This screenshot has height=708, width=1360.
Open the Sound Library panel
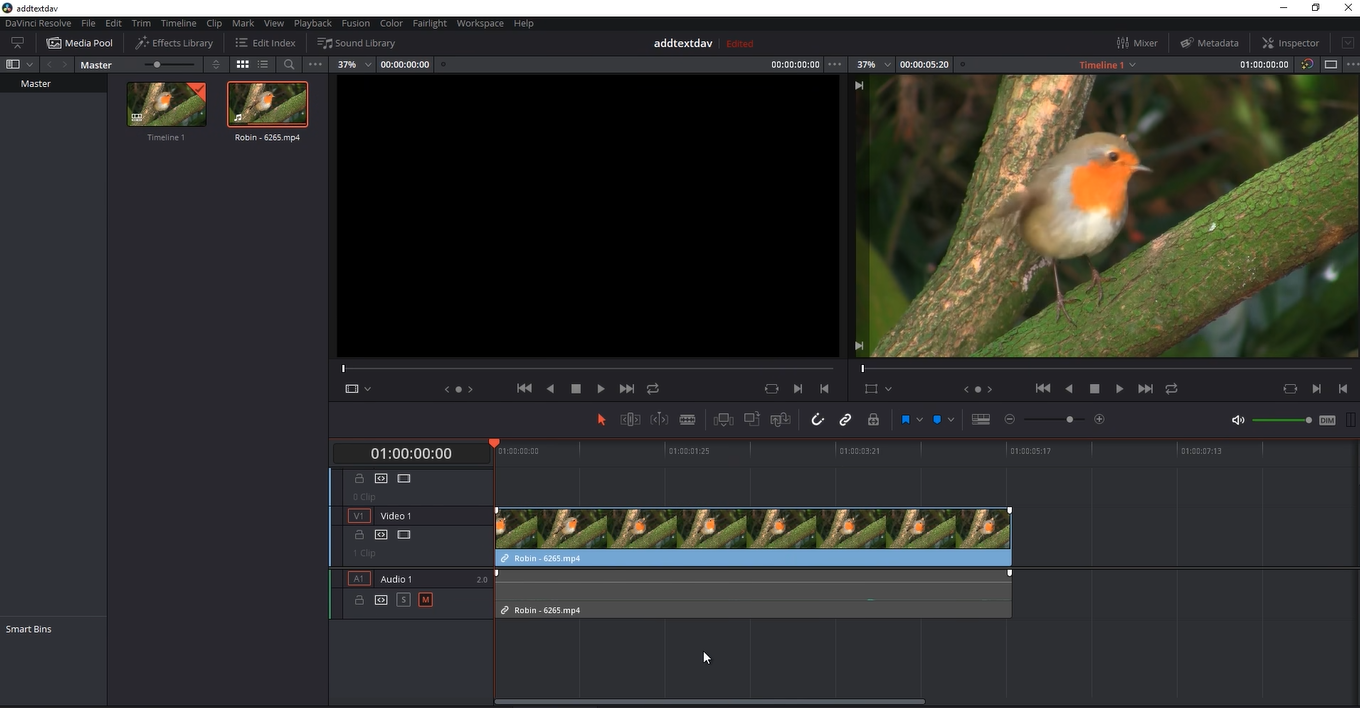pos(355,42)
